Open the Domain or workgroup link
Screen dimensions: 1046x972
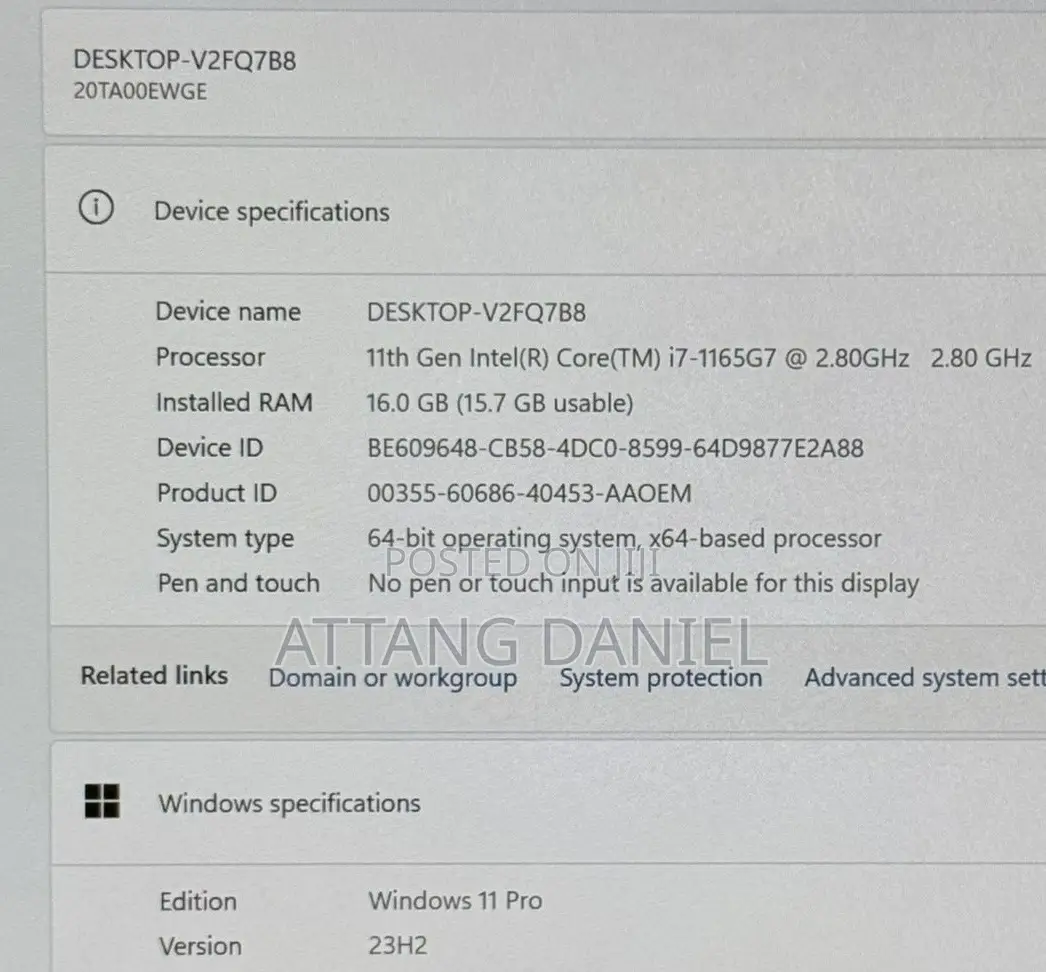pyautogui.click(x=392, y=678)
